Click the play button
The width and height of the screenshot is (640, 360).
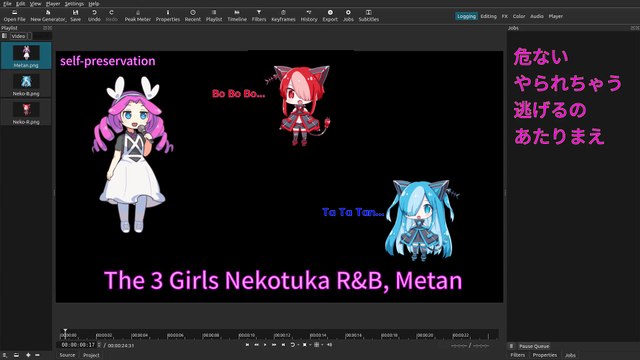click(265, 345)
